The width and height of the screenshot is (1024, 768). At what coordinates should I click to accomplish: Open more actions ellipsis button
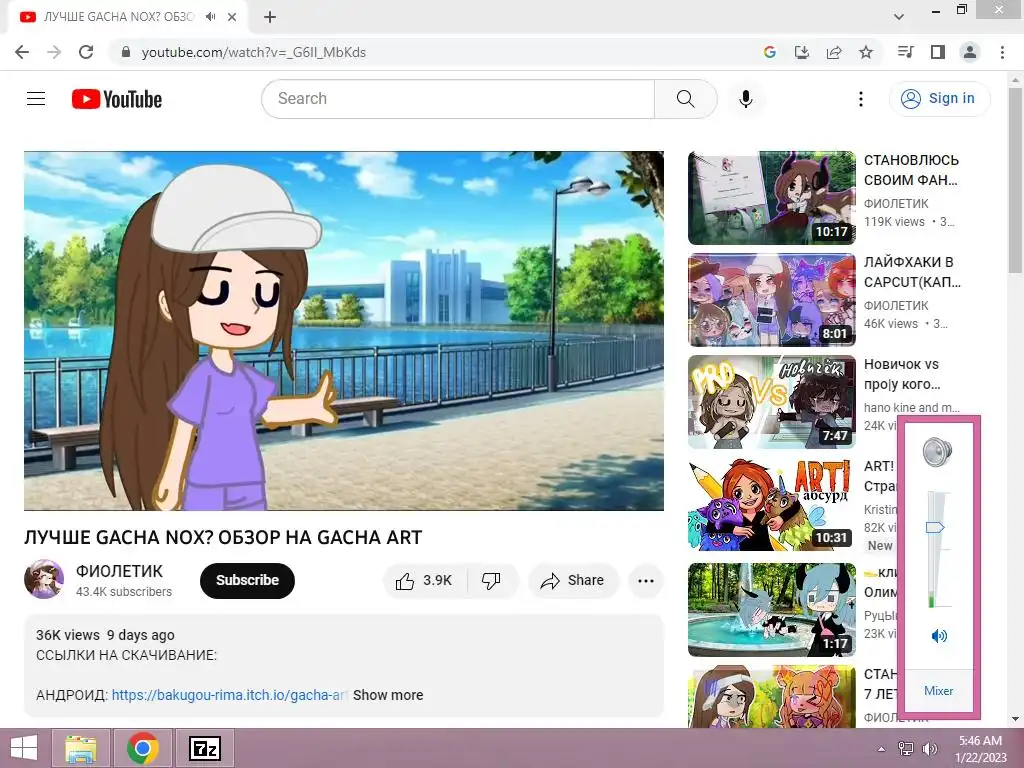646,581
